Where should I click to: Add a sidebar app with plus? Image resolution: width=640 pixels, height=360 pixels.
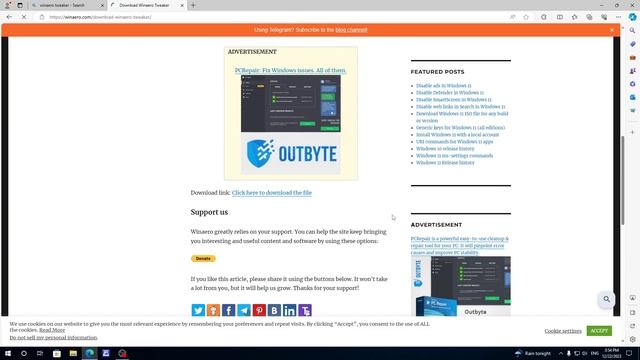point(633,132)
